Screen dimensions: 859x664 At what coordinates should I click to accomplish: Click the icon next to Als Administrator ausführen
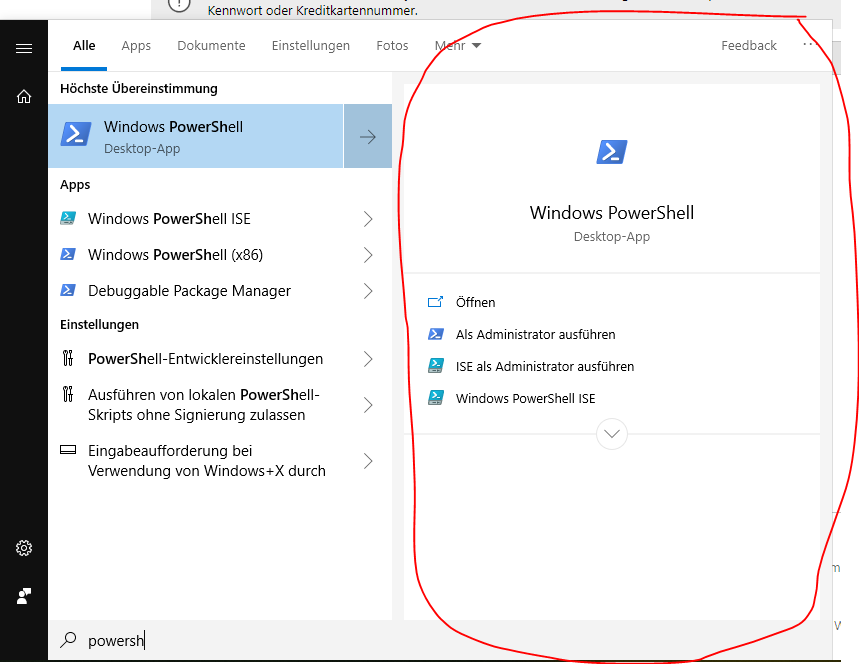[436, 334]
